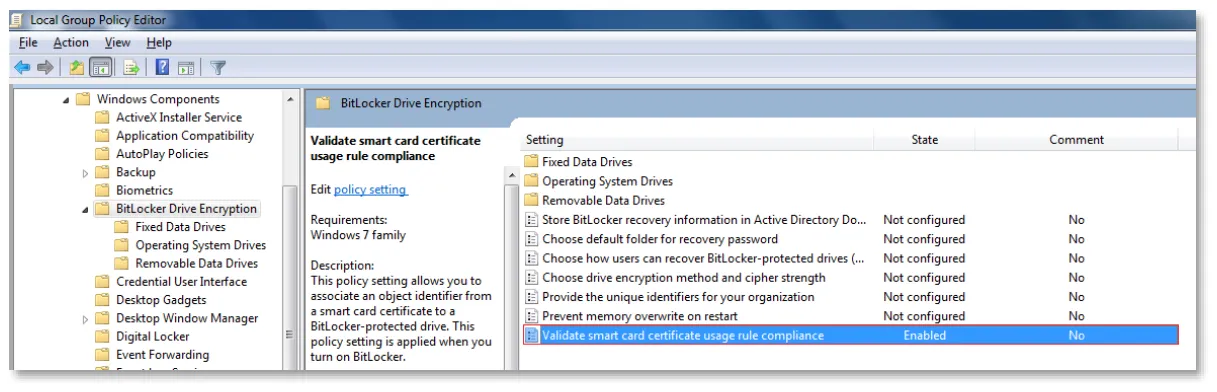Click the Back arrow toolbar icon

pyautogui.click(x=21, y=67)
